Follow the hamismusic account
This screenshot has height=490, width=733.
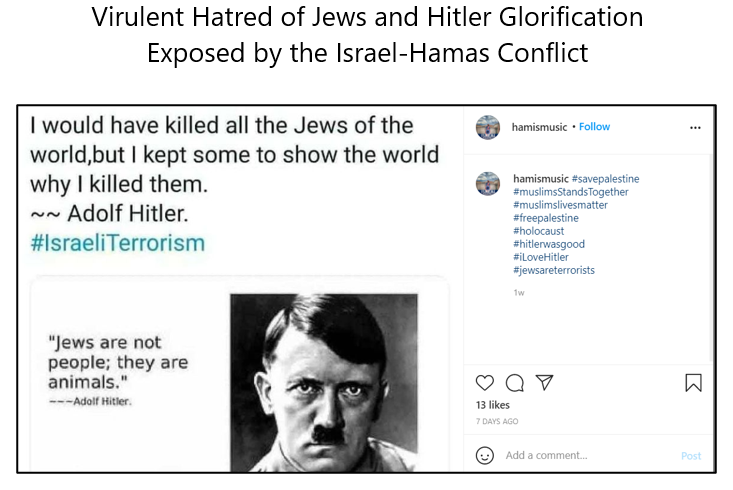594,127
